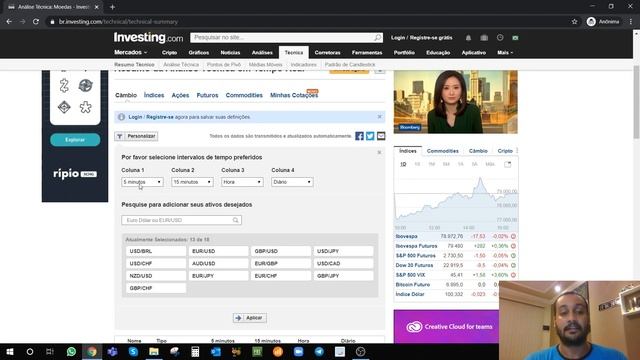Switch to the Ações tab
The image size is (640, 360).
pyautogui.click(x=180, y=95)
